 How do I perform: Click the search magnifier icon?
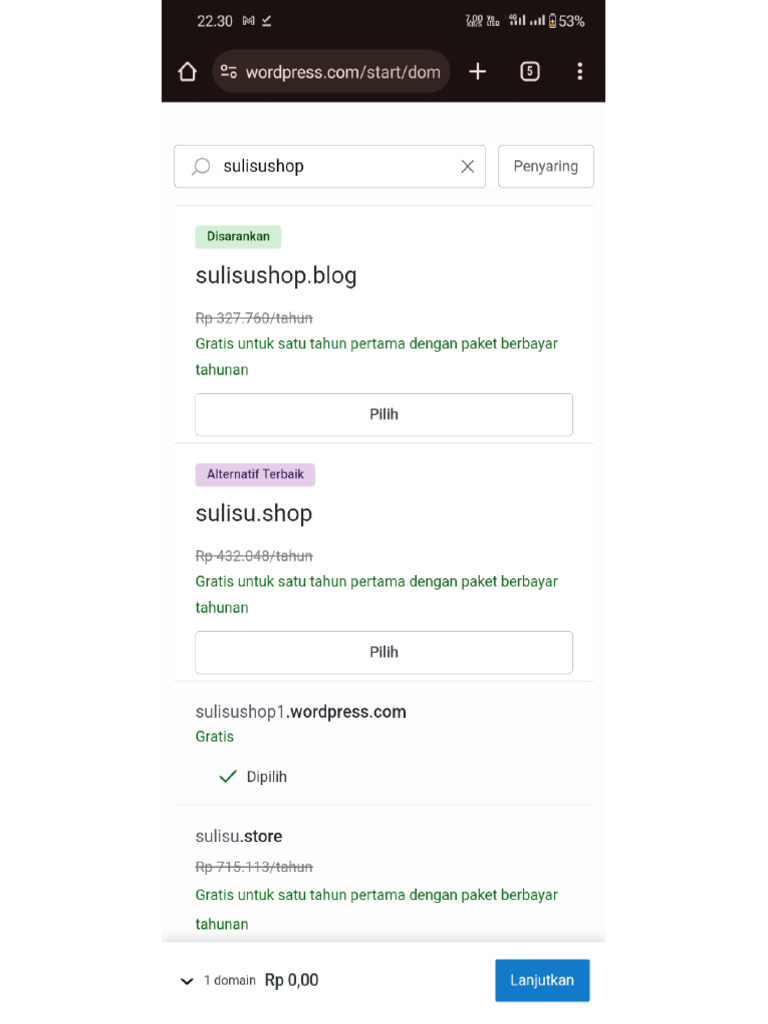[x=201, y=167]
